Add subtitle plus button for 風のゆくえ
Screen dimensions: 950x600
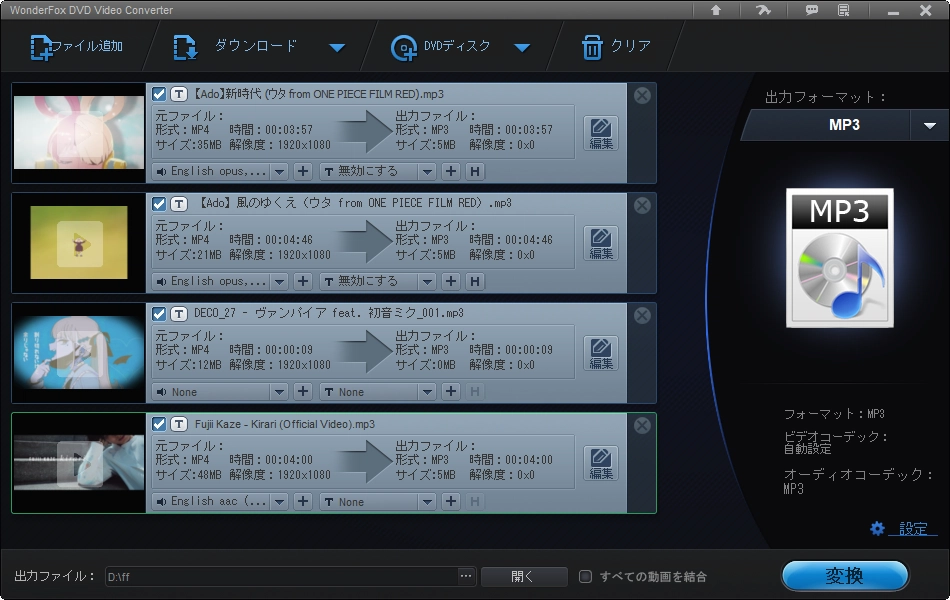451,281
